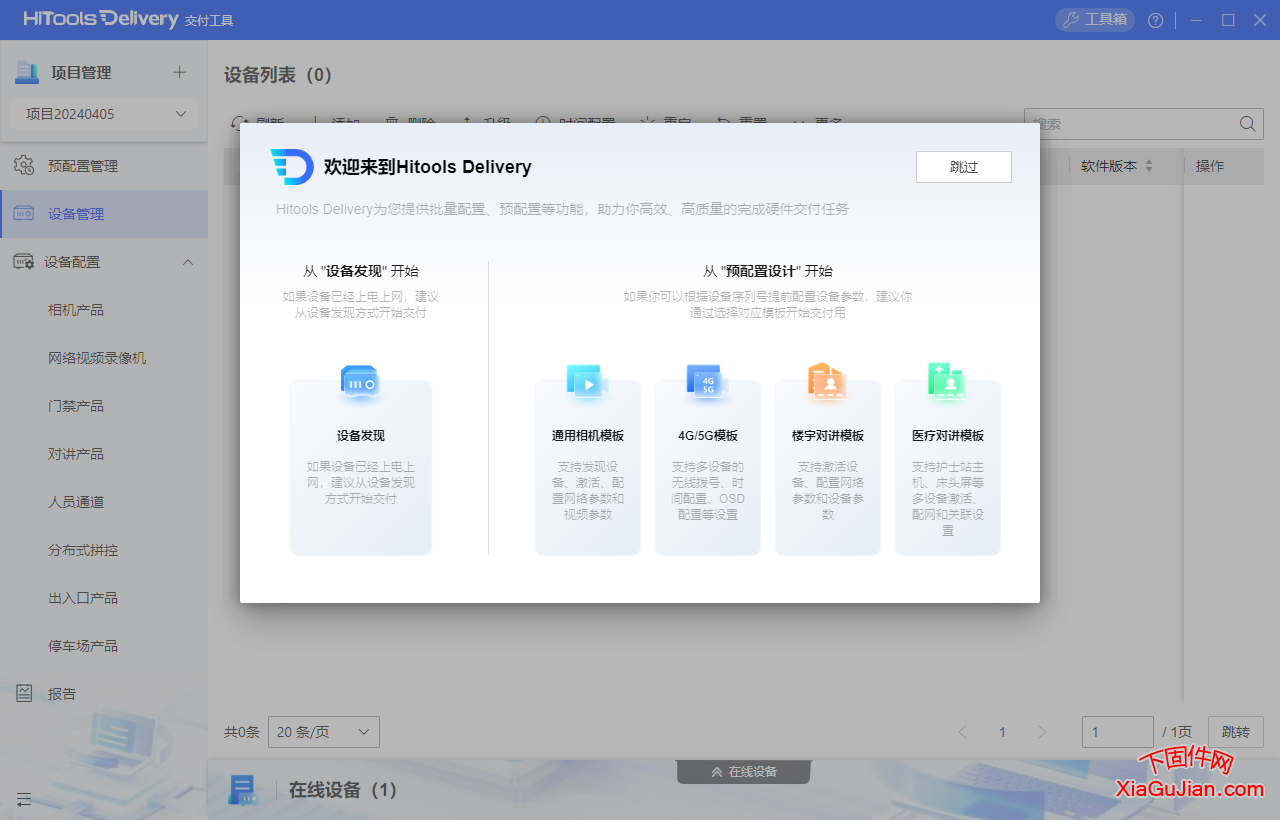Image resolution: width=1280 pixels, height=820 pixels.
Task: Click the help question mark icon
Action: point(1155,20)
